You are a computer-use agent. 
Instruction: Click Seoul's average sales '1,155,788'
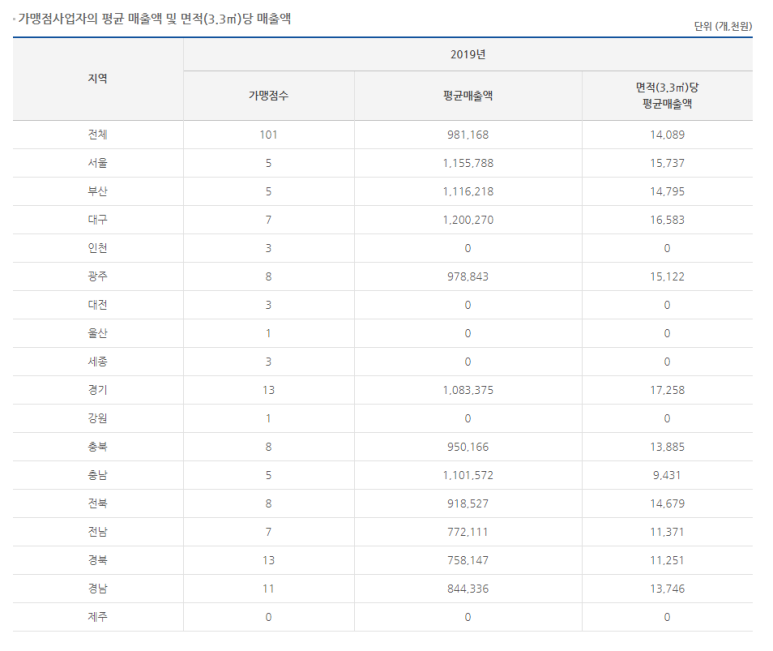click(467, 163)
